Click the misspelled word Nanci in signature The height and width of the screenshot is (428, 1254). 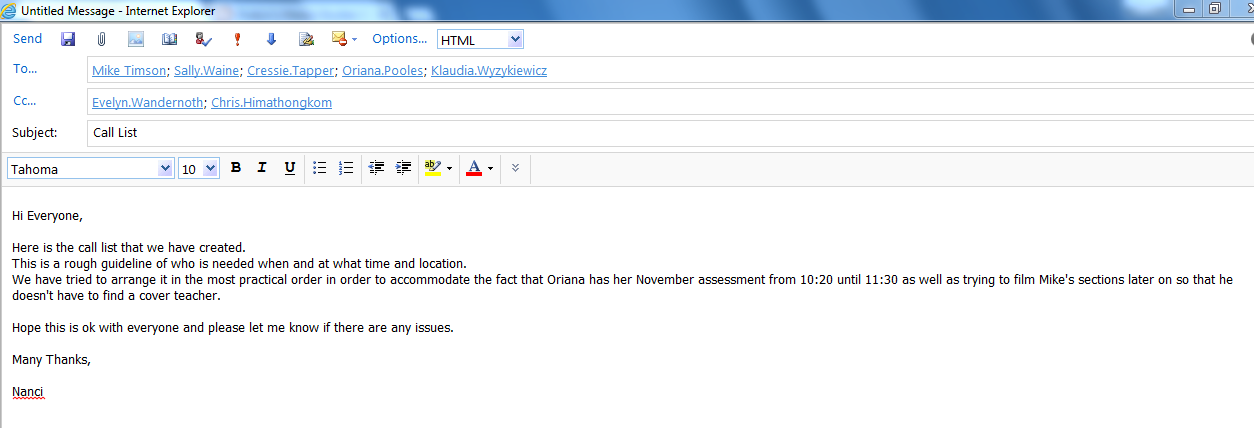point(27,391)
